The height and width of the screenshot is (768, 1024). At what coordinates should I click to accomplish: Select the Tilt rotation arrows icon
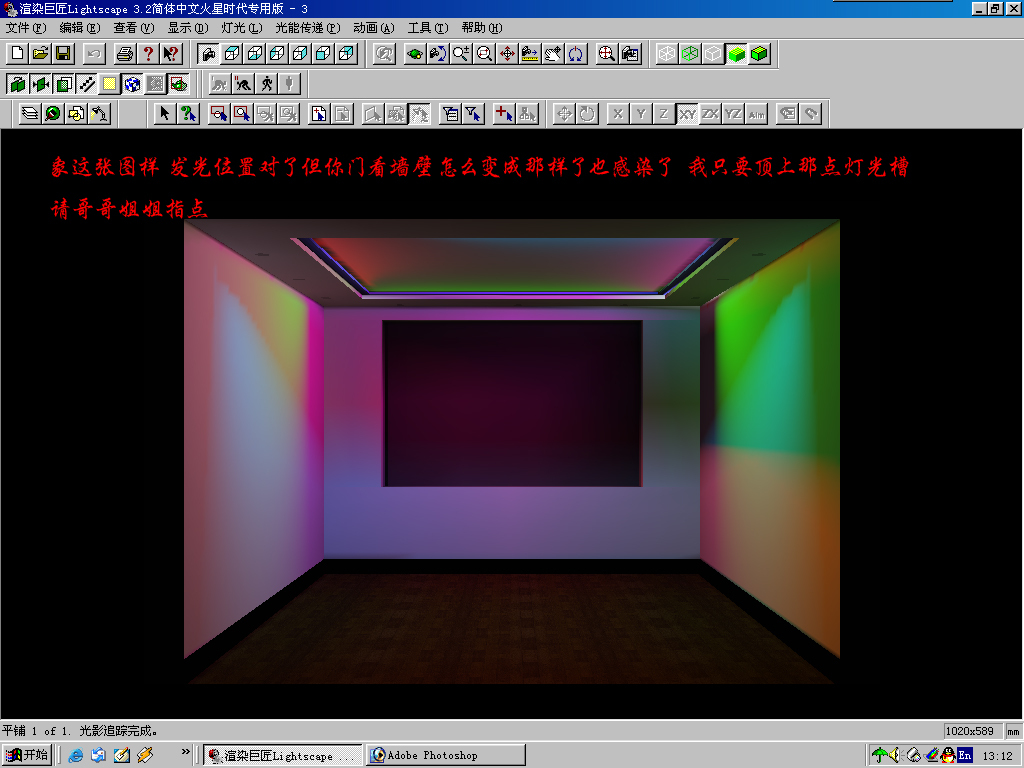tap(575, 54)
